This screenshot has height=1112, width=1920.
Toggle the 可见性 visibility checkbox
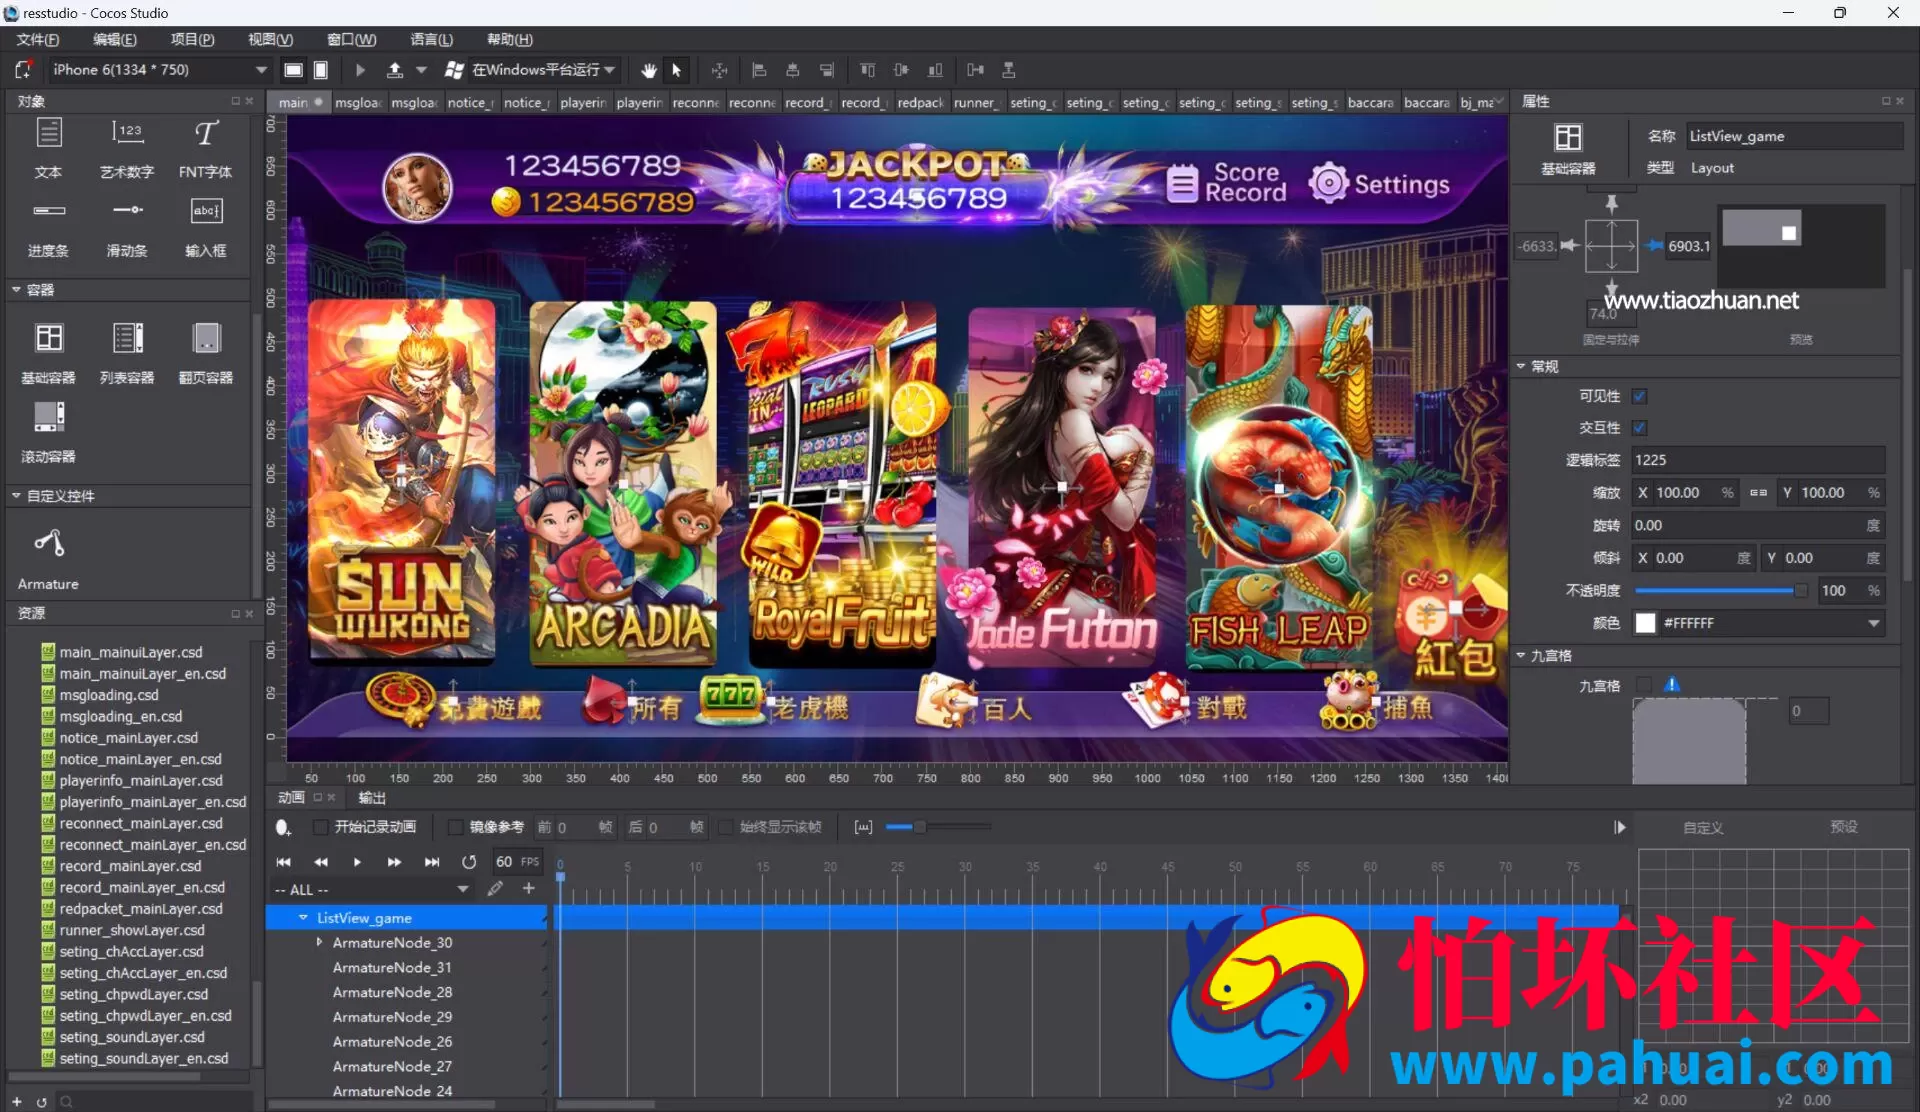(x=1640, y=396)
